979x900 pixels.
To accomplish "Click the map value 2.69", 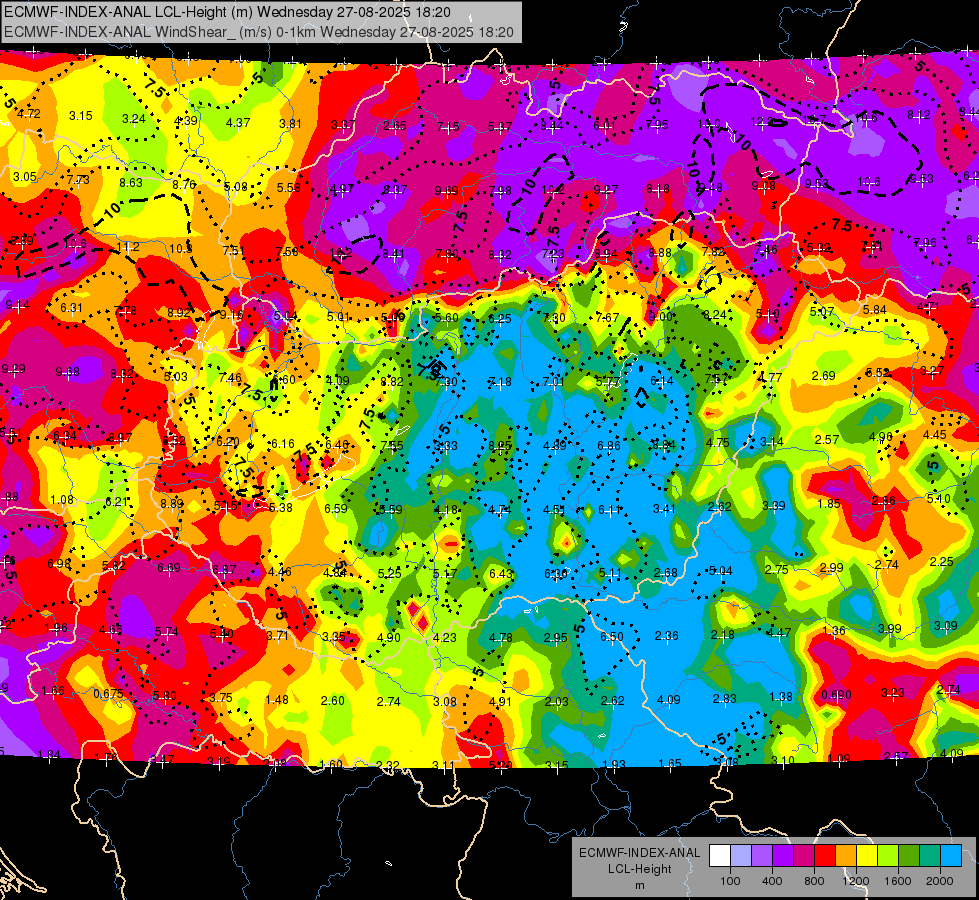I will point(824,375).
